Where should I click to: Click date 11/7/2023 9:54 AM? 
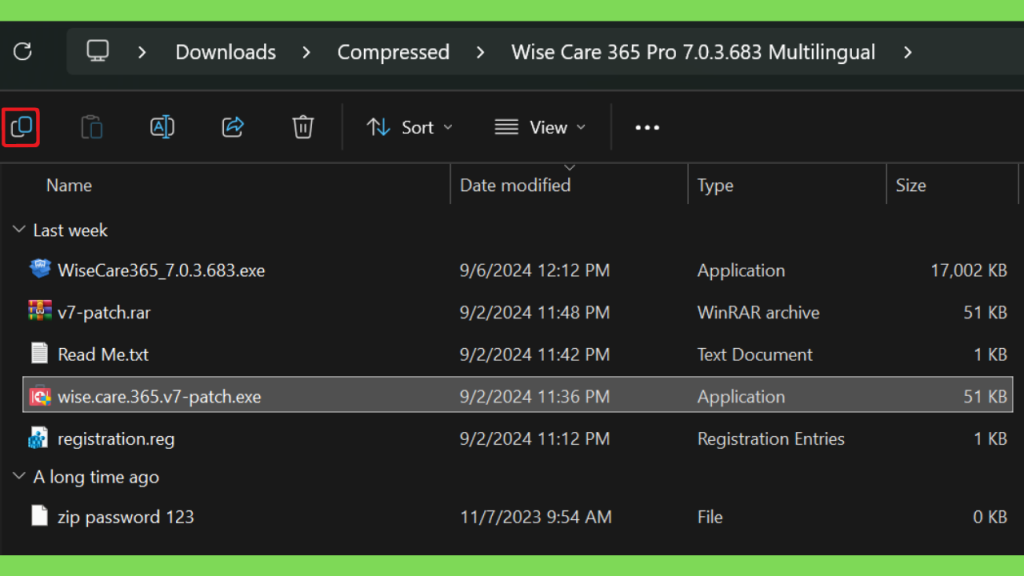point(536,517)
